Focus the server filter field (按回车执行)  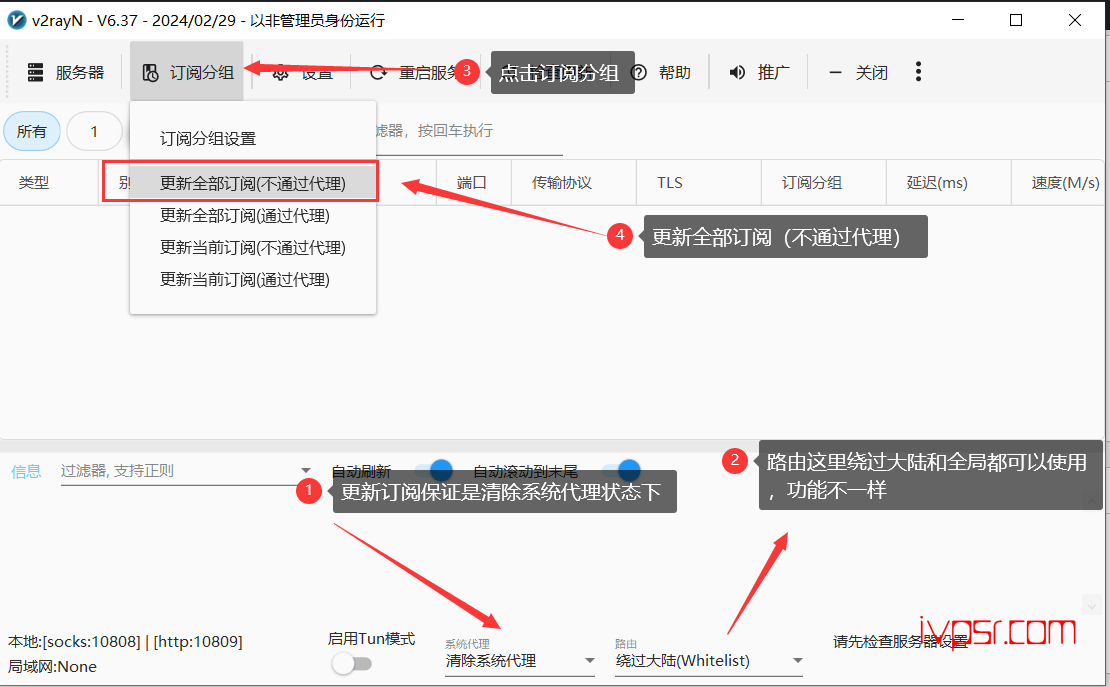pyautogui.click(x=469, y=132)
